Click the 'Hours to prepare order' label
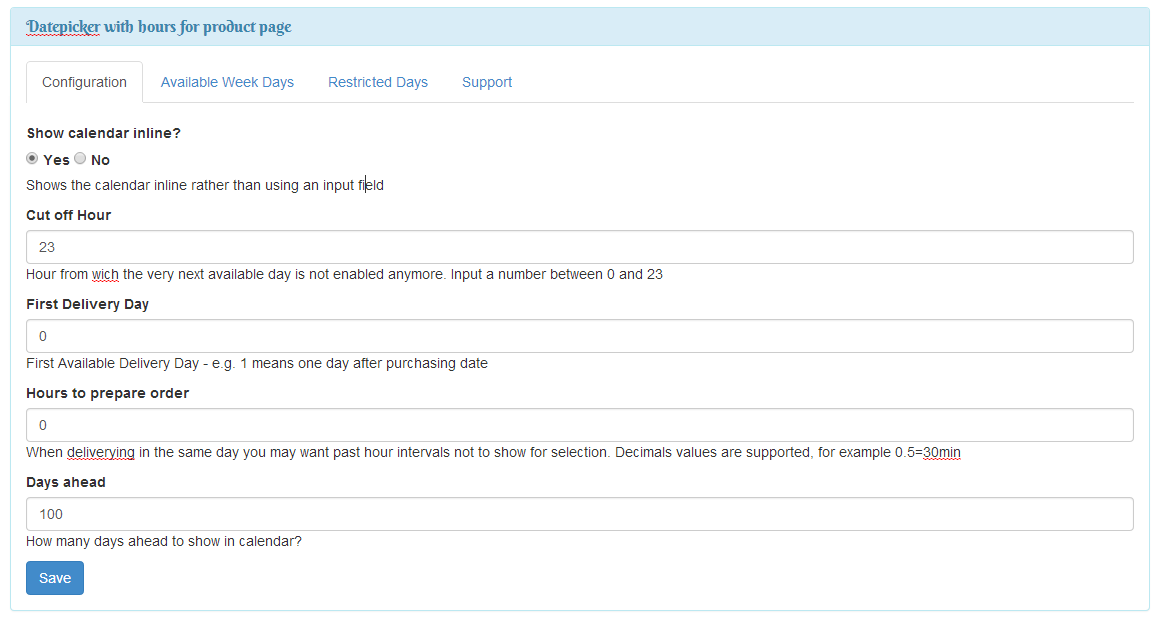This screenshot has height=621, width=1158. tap(108, 393)
